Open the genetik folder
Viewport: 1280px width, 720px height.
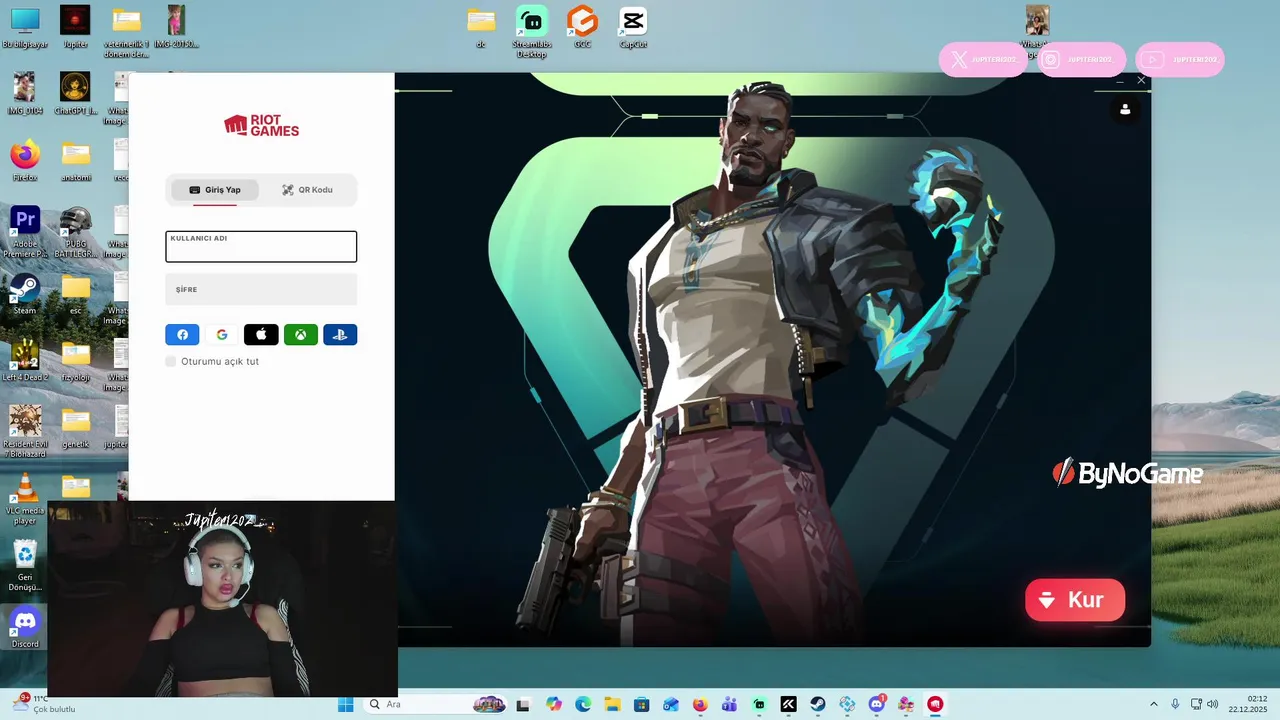point(76,427)
